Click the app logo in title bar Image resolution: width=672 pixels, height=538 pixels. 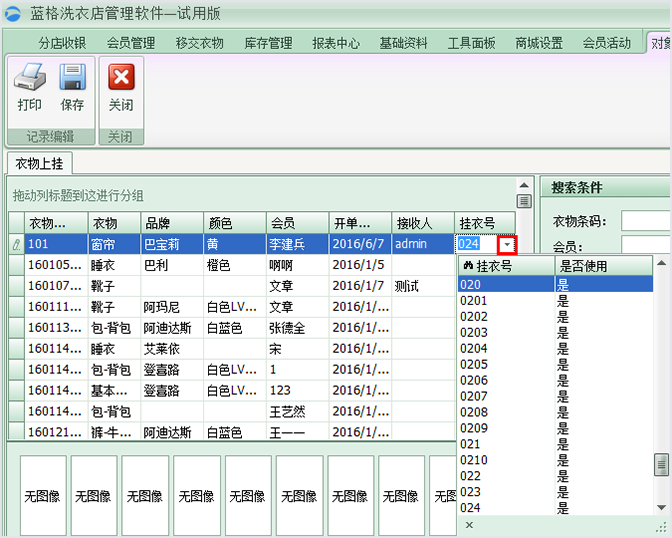[x=13, y=14]
